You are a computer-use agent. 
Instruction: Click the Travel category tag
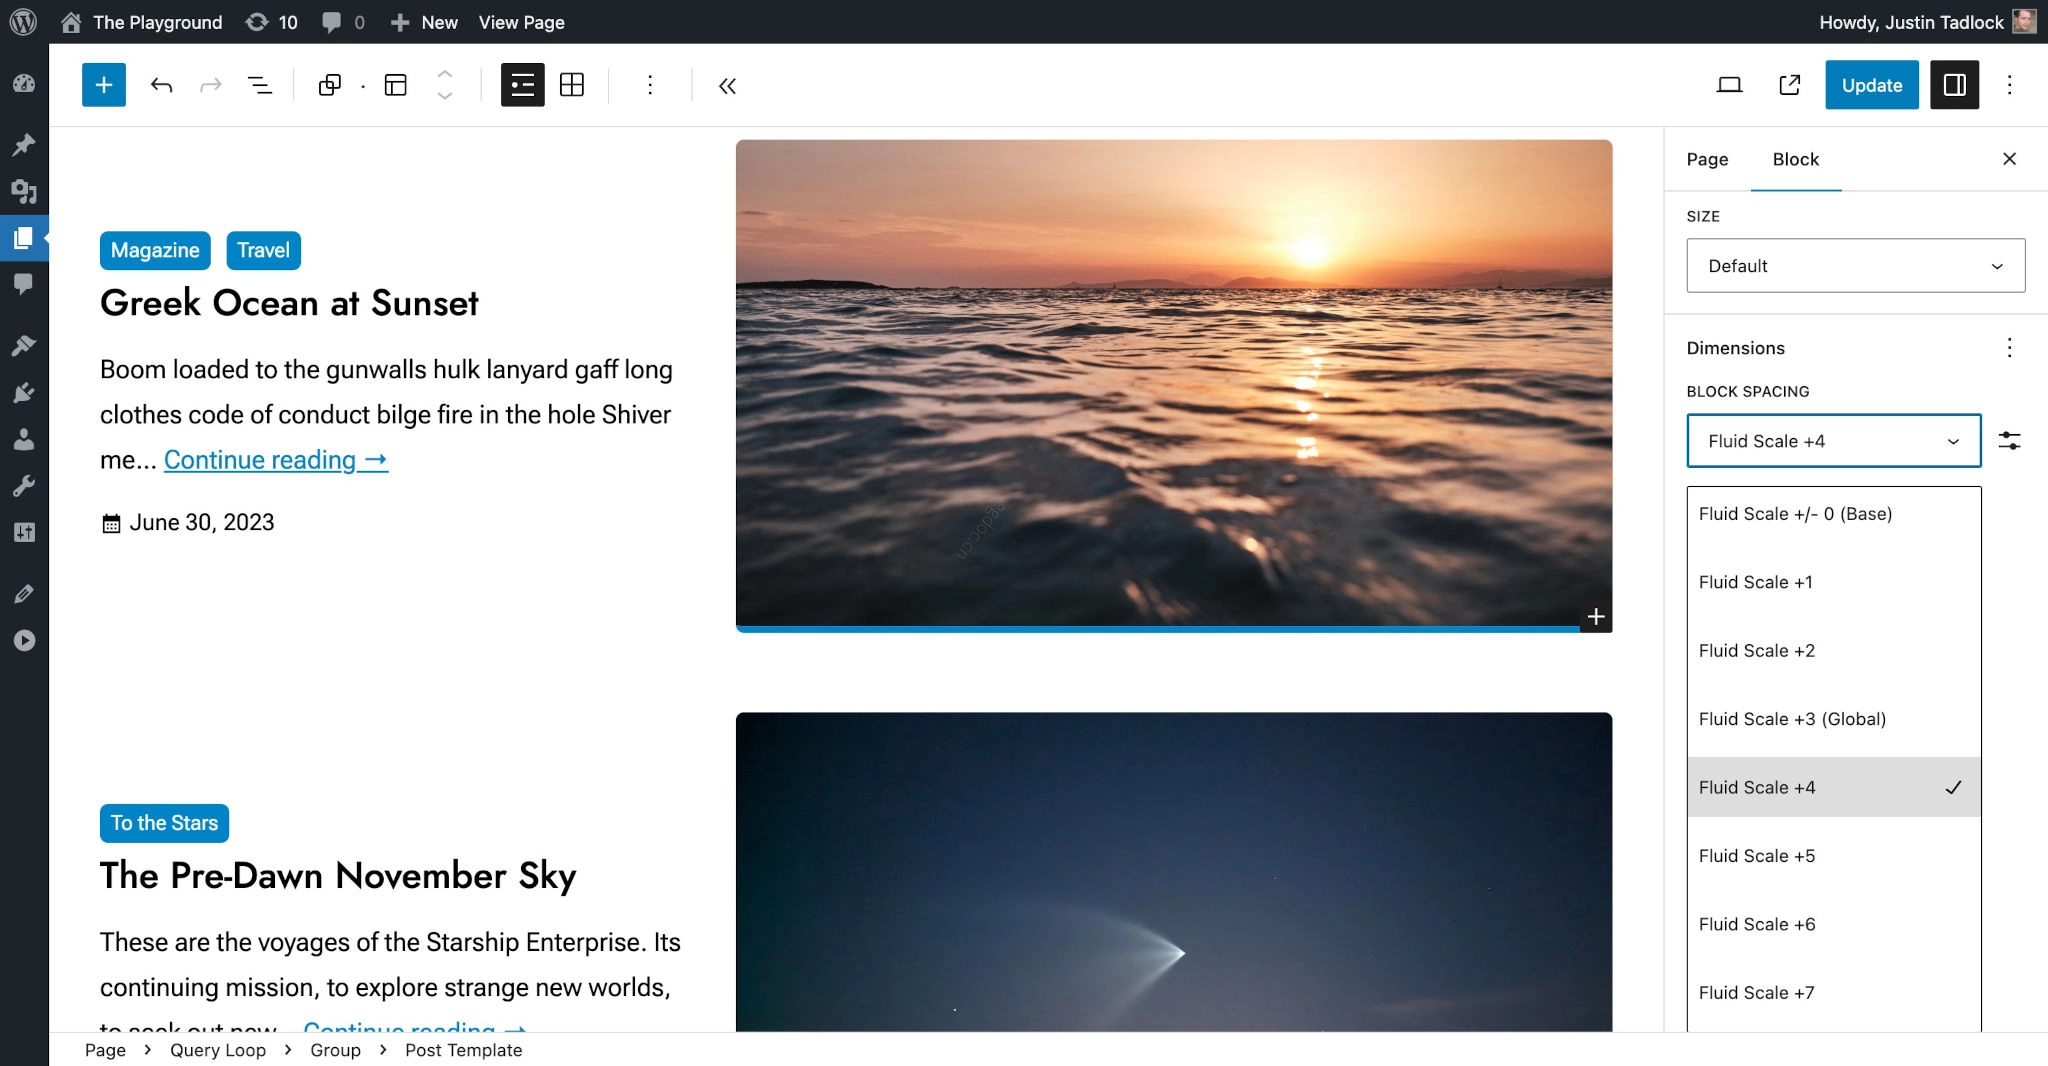point(263,250)
